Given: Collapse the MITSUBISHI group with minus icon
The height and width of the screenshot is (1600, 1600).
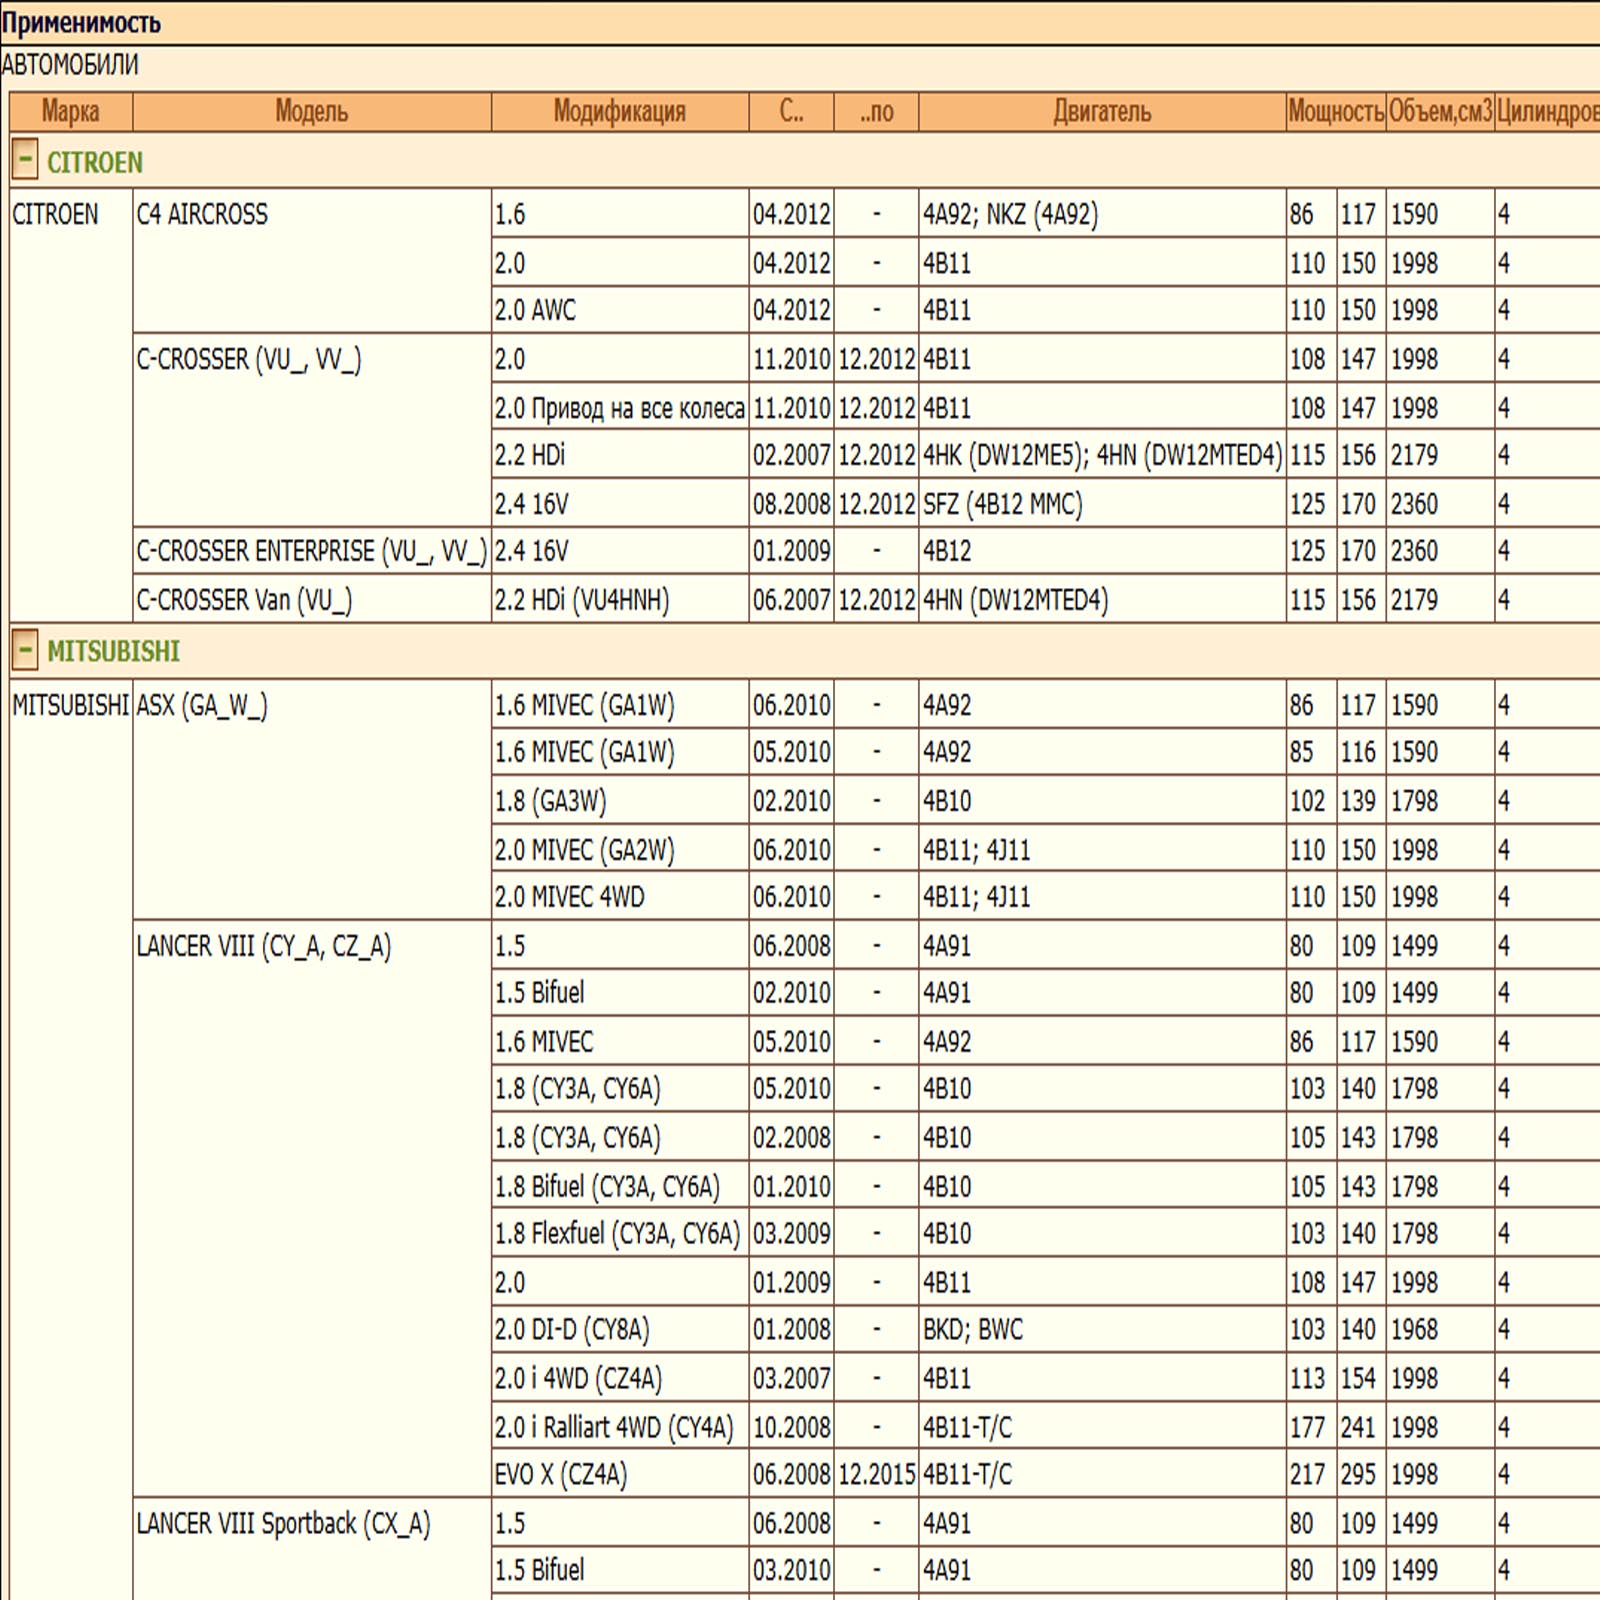Looking at the screenshot, I should pos(25,650).
